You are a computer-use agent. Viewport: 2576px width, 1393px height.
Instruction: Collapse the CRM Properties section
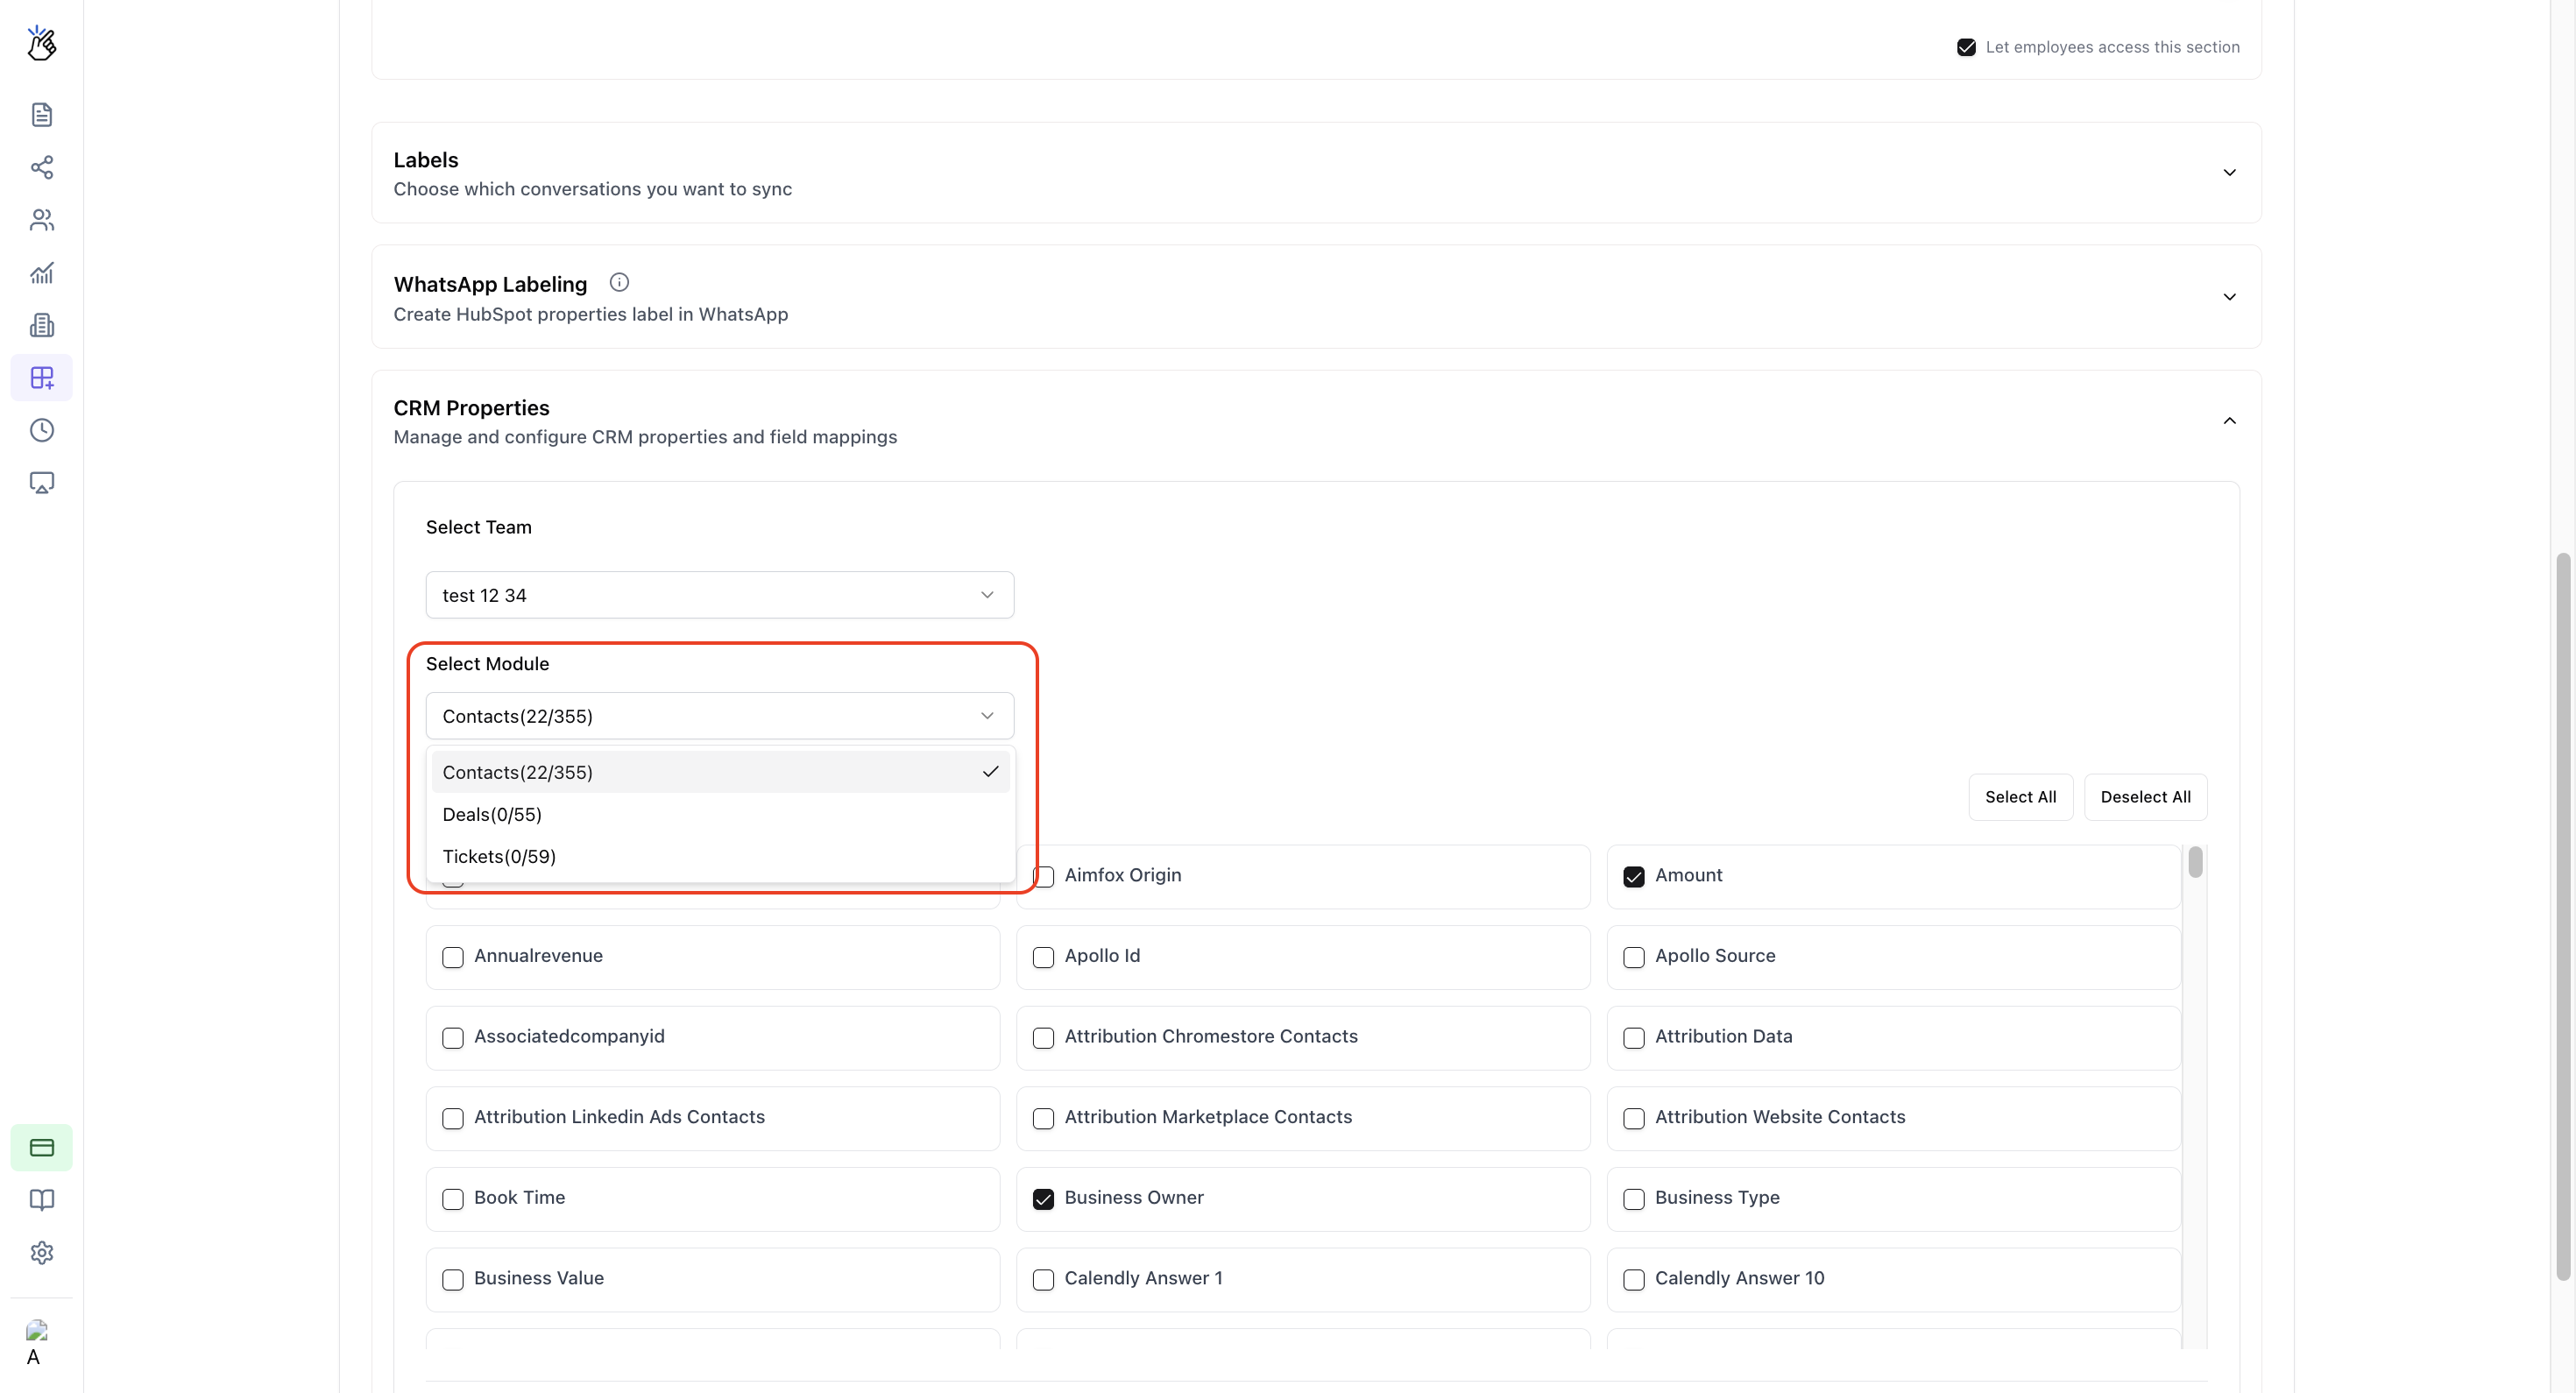tap(2229, 421)
